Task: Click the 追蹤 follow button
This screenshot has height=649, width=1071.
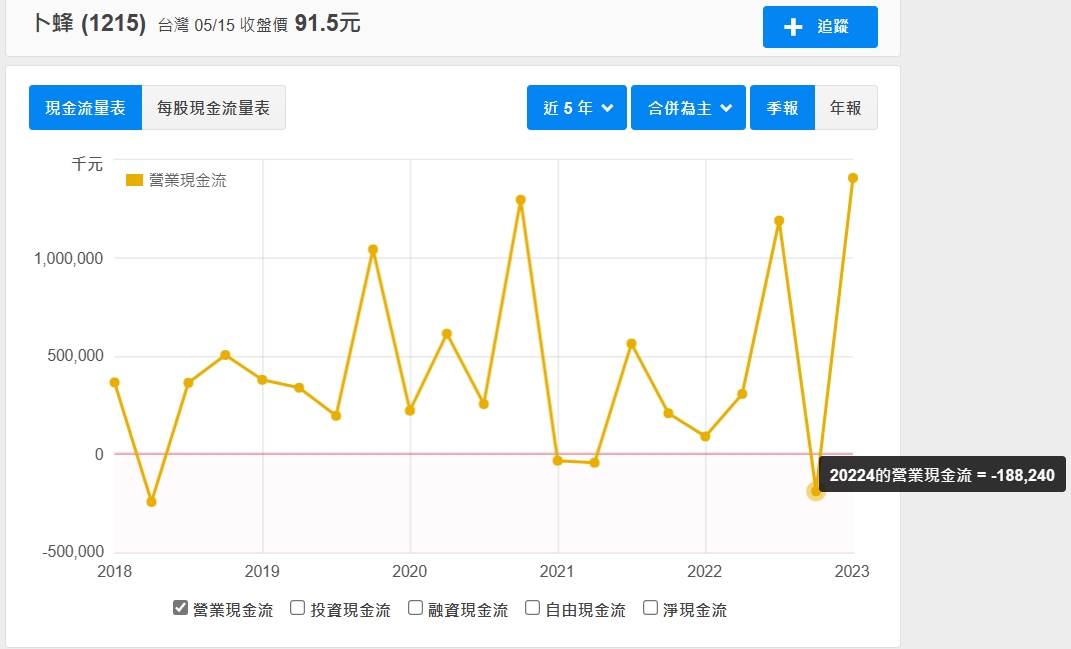Action: click(820, 27)
